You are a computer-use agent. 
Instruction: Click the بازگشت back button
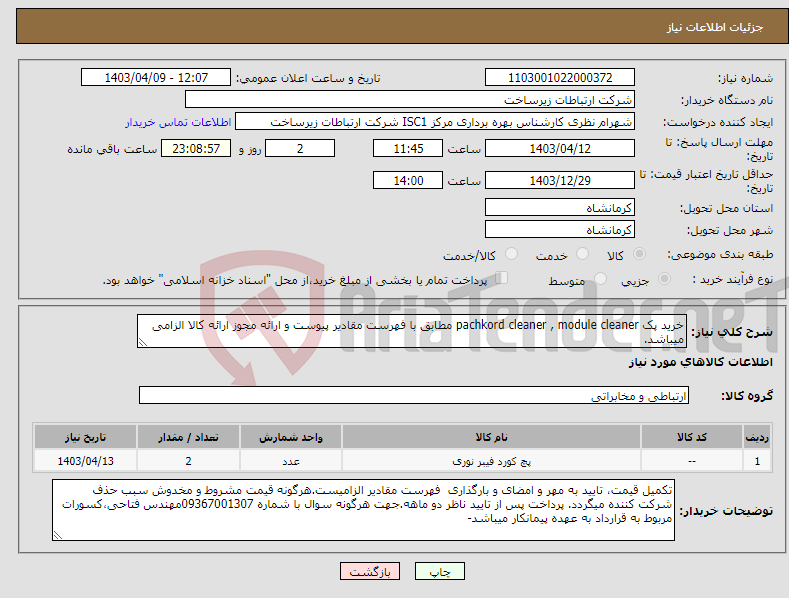coord(370,571)
